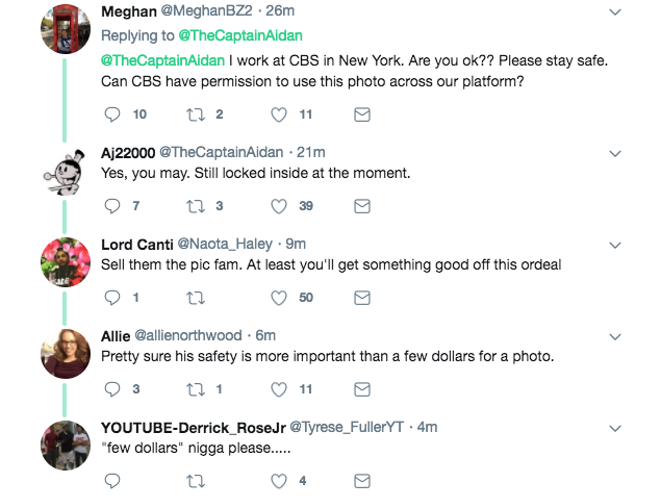Image resolution: width=660 pixels, height=498 pixels.
Task: Retweet Lord Canti's tweet
Action: (x=196, y=297)
